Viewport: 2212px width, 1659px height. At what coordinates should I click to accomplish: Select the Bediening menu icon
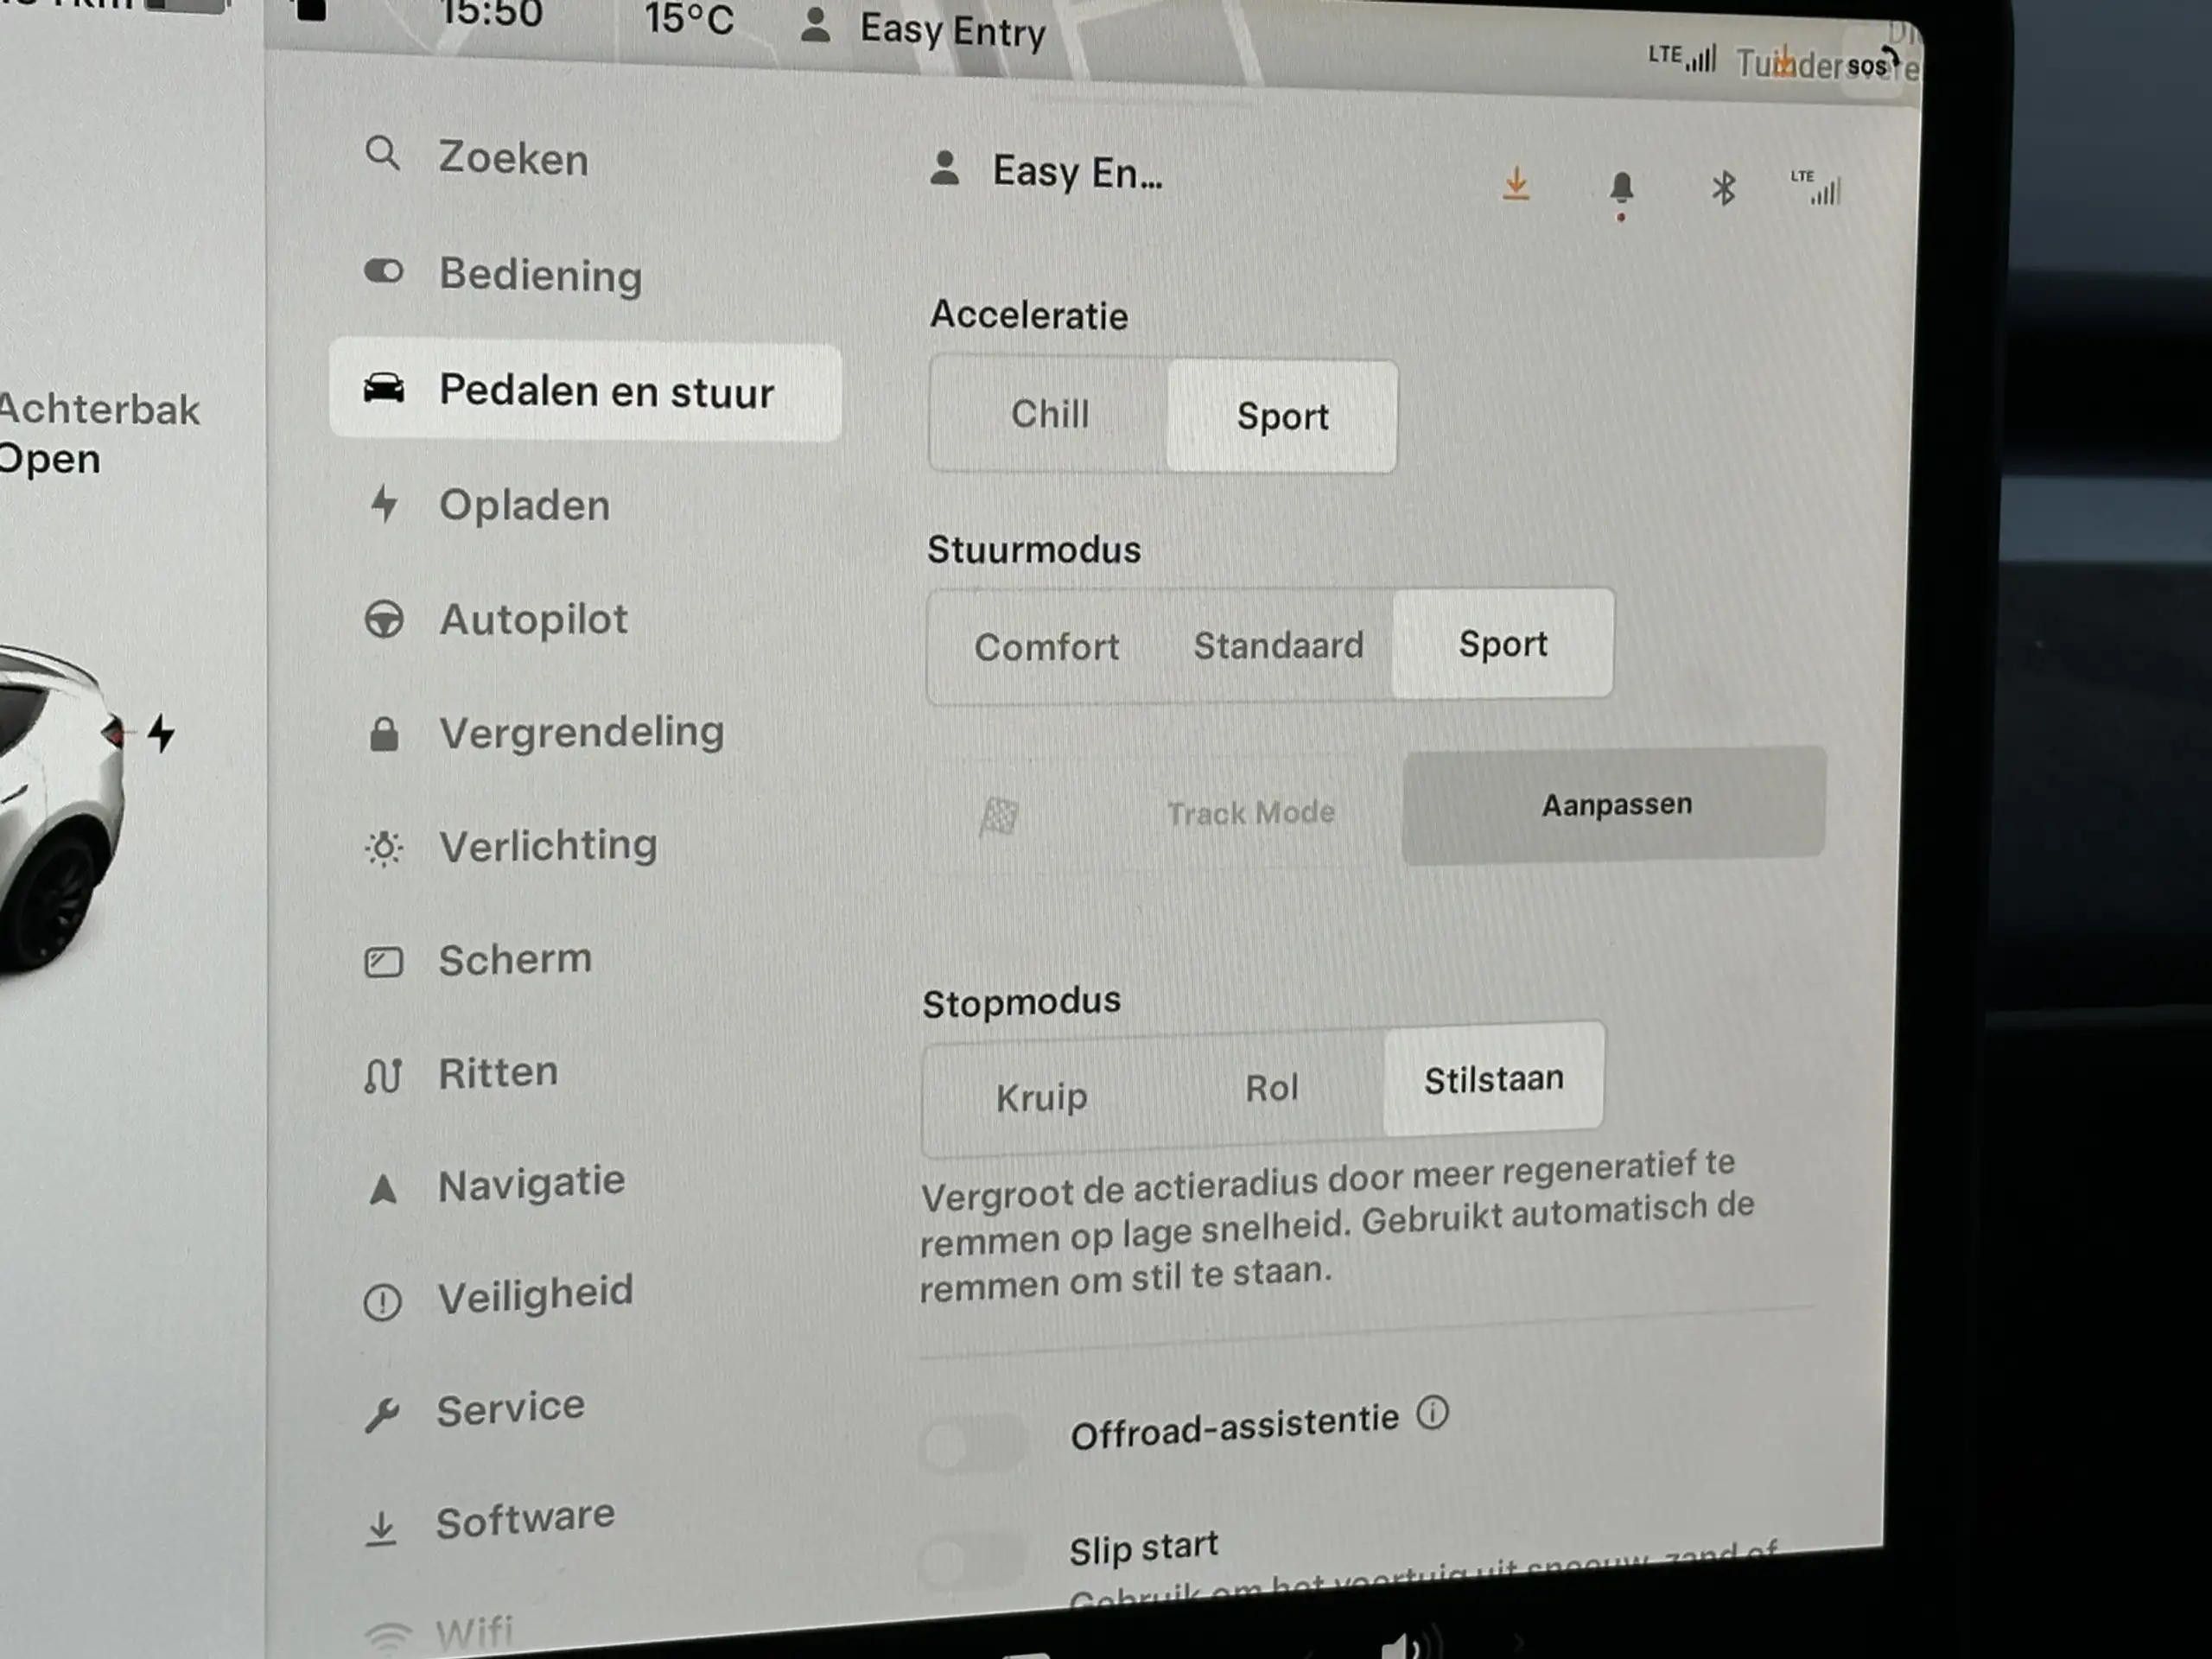point(385,276)
